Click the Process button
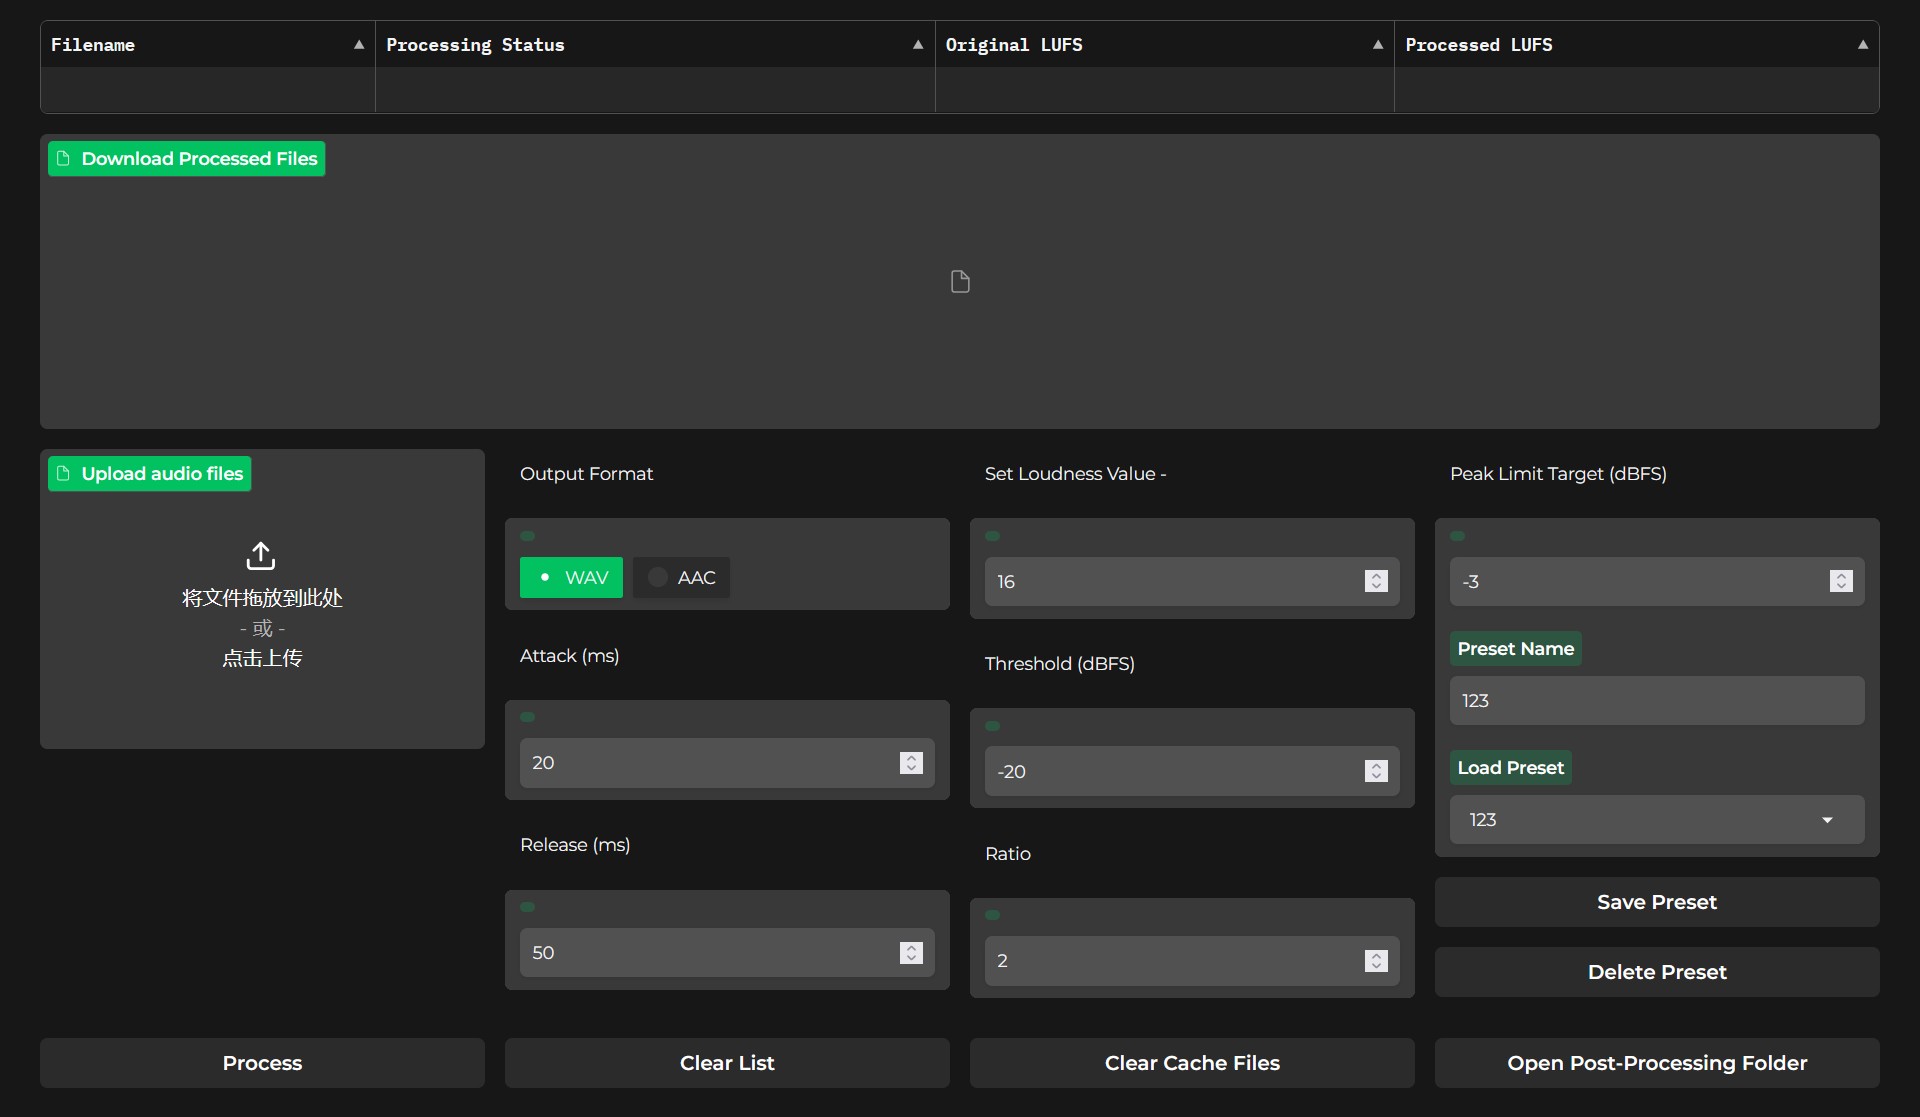This screenshot has width=1920, height=1117. (x=262, y=1063)
